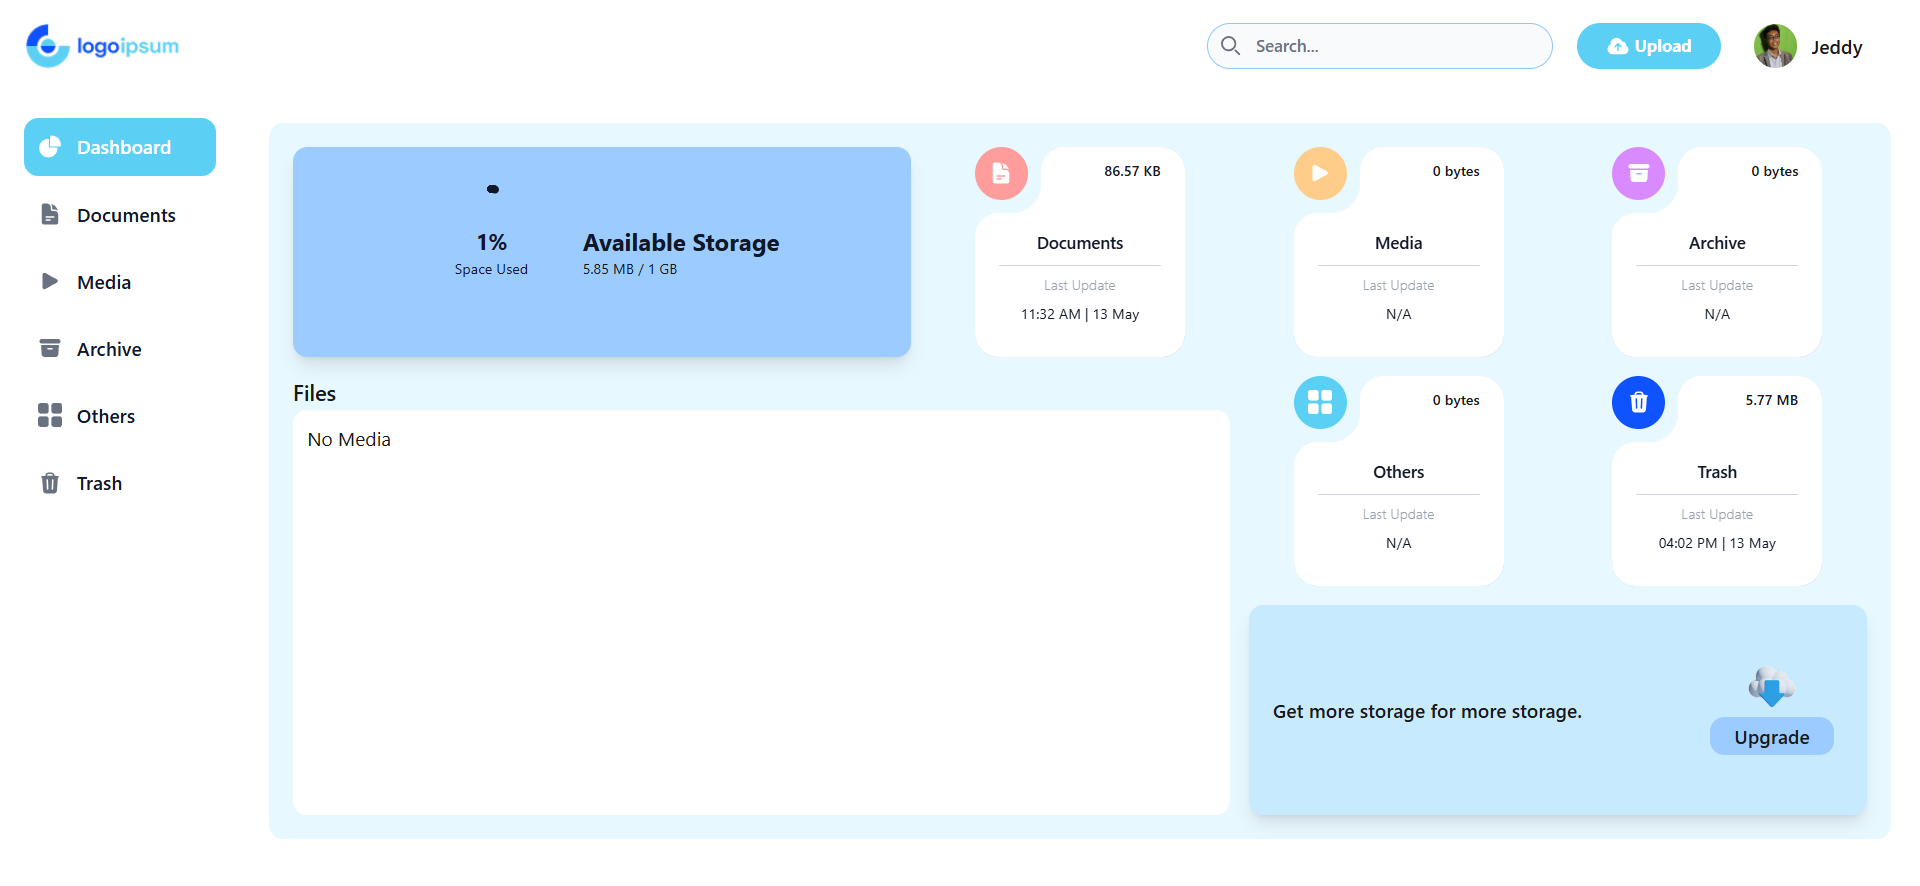This screenshot has height=886, width=1920.
Task: Open Jeddy's profile avatar
Action: point(1775,46)
